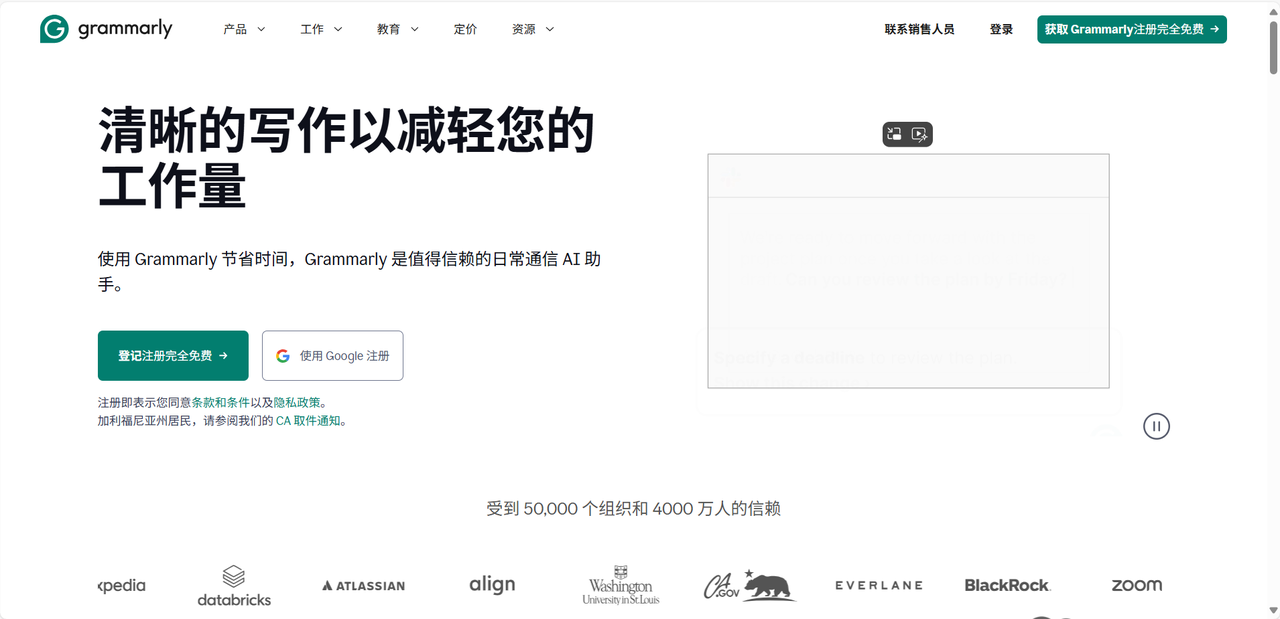Click the demo video preview area
1280x619 pixels.
tap(908, 270)
